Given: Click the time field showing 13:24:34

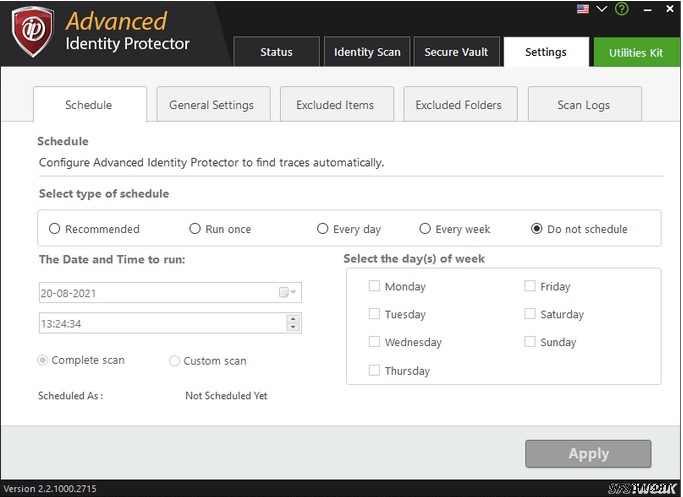Looking at the screenshot, I should tap(170, 323).
